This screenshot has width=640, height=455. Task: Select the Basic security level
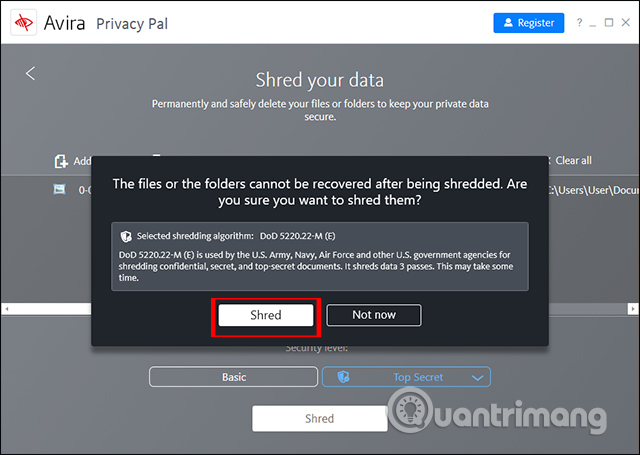coord(233,377)
